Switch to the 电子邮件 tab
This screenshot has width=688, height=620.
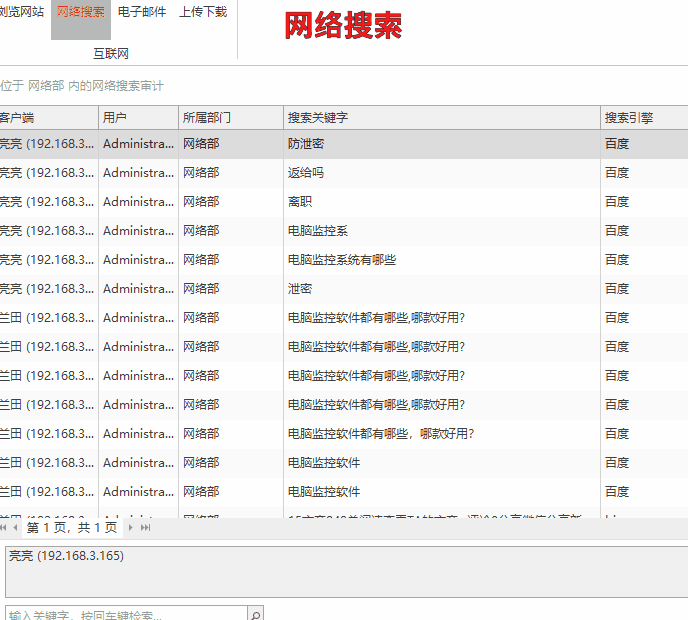142,12
